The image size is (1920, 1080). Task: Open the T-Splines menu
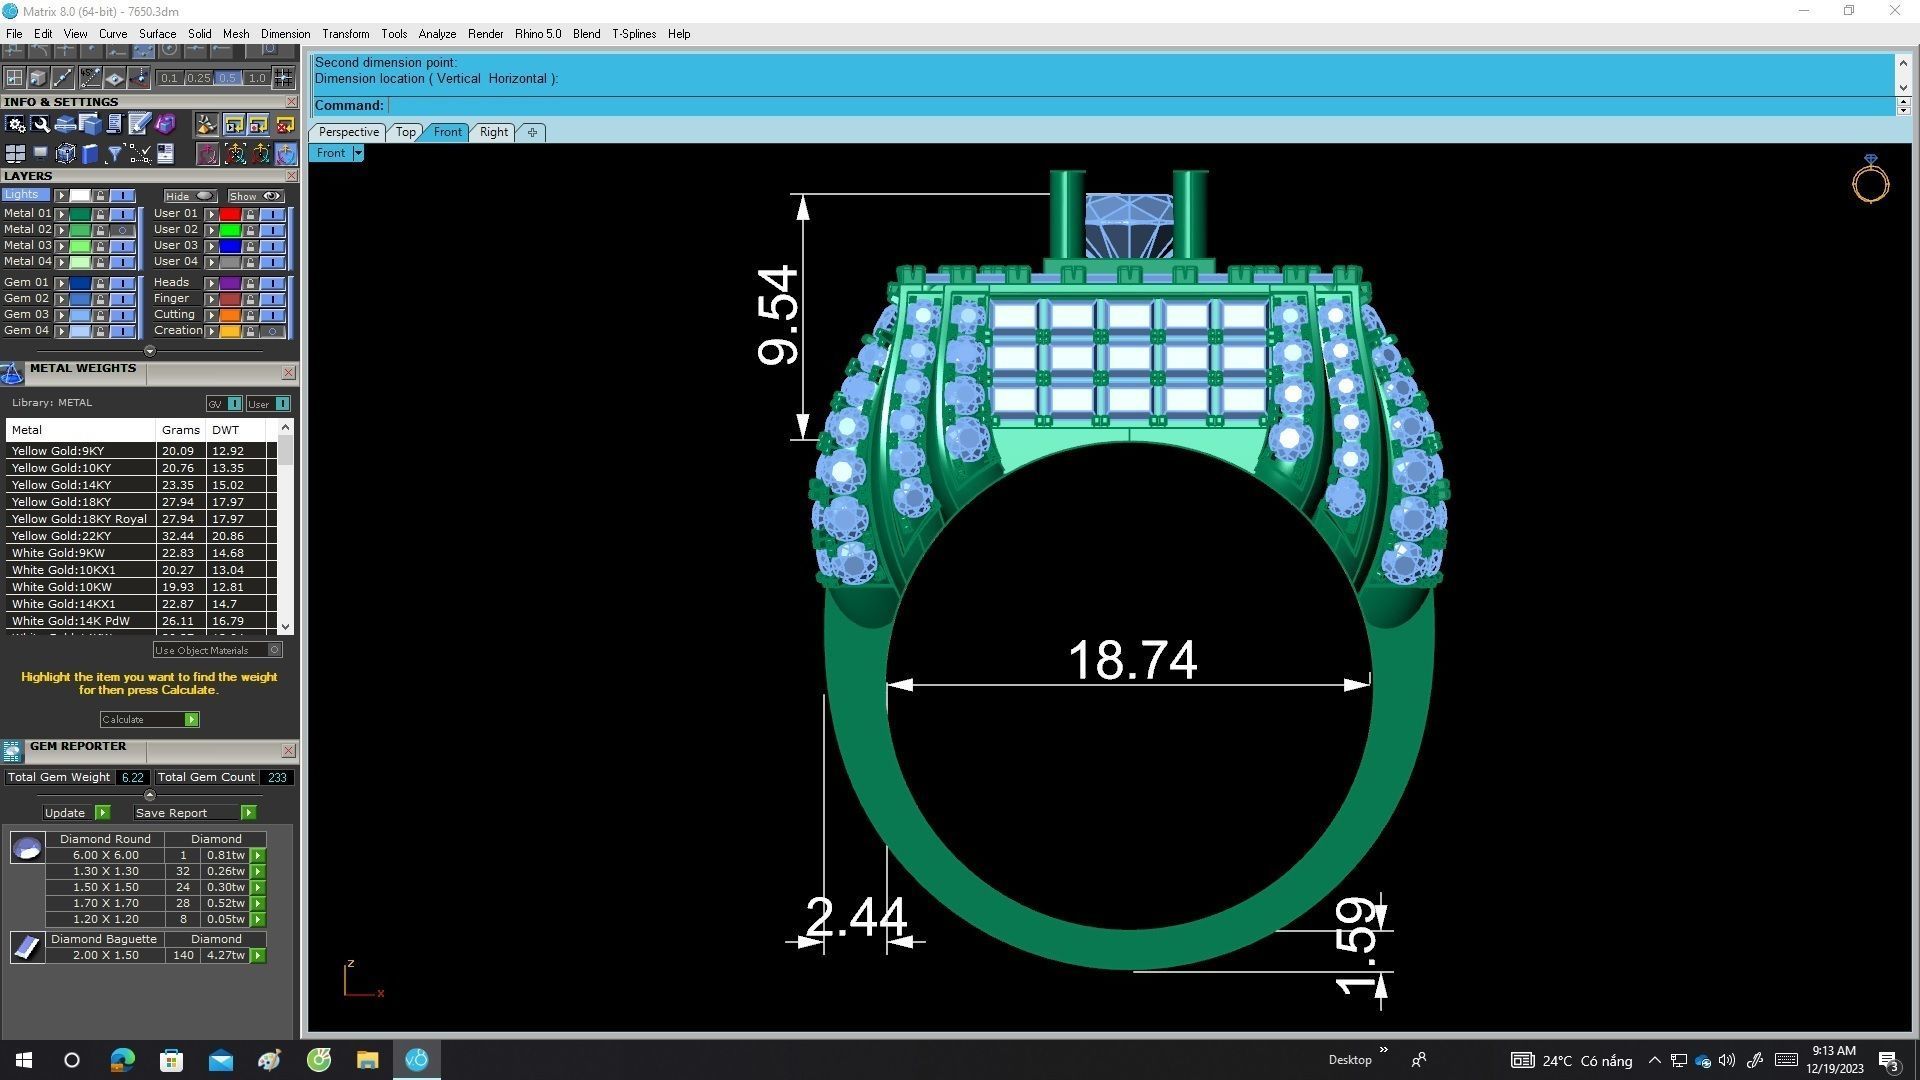[x=633, y=34]
